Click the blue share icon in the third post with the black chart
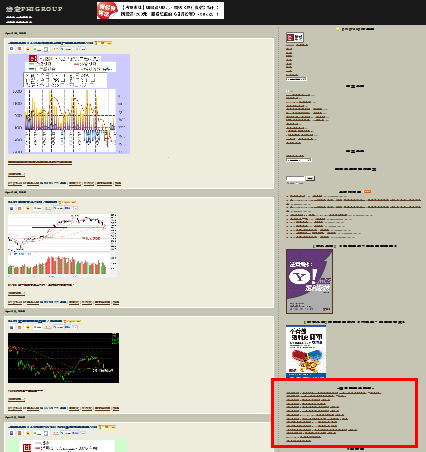Screen dimensions: 426x452 point(11,327)
